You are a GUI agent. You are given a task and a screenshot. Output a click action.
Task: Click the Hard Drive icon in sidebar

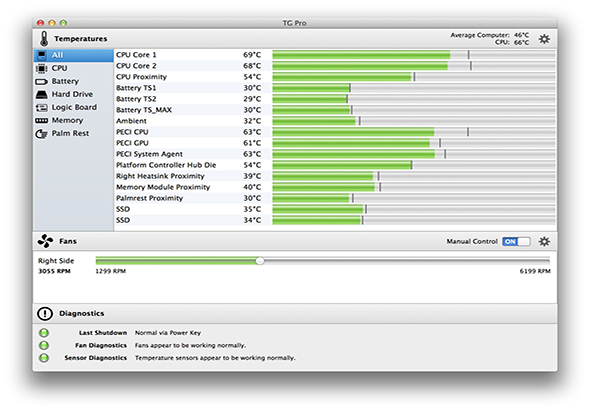pos(41,94)
